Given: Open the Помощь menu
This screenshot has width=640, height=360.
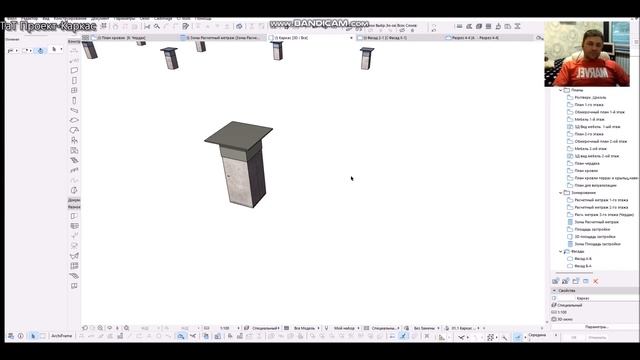Looking at the screenshot, I should [x=203, y=18].
